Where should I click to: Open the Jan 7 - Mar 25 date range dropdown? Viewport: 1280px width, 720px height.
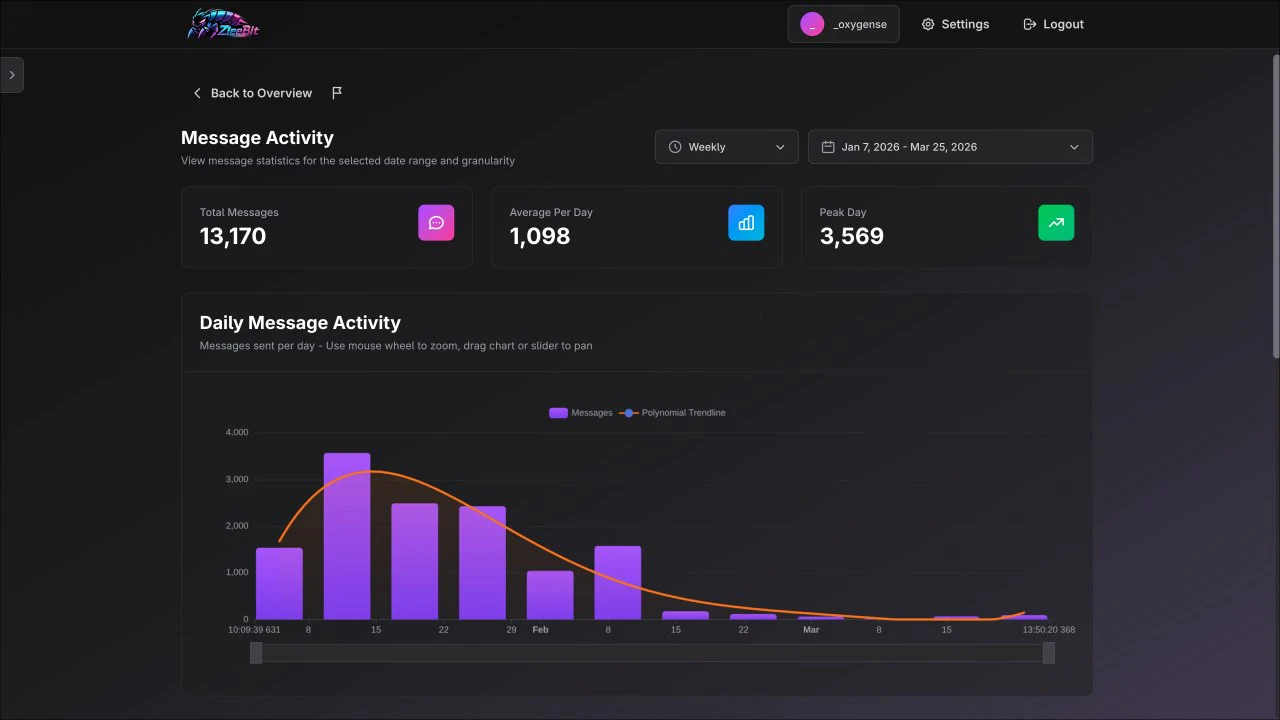click(949, 146)
